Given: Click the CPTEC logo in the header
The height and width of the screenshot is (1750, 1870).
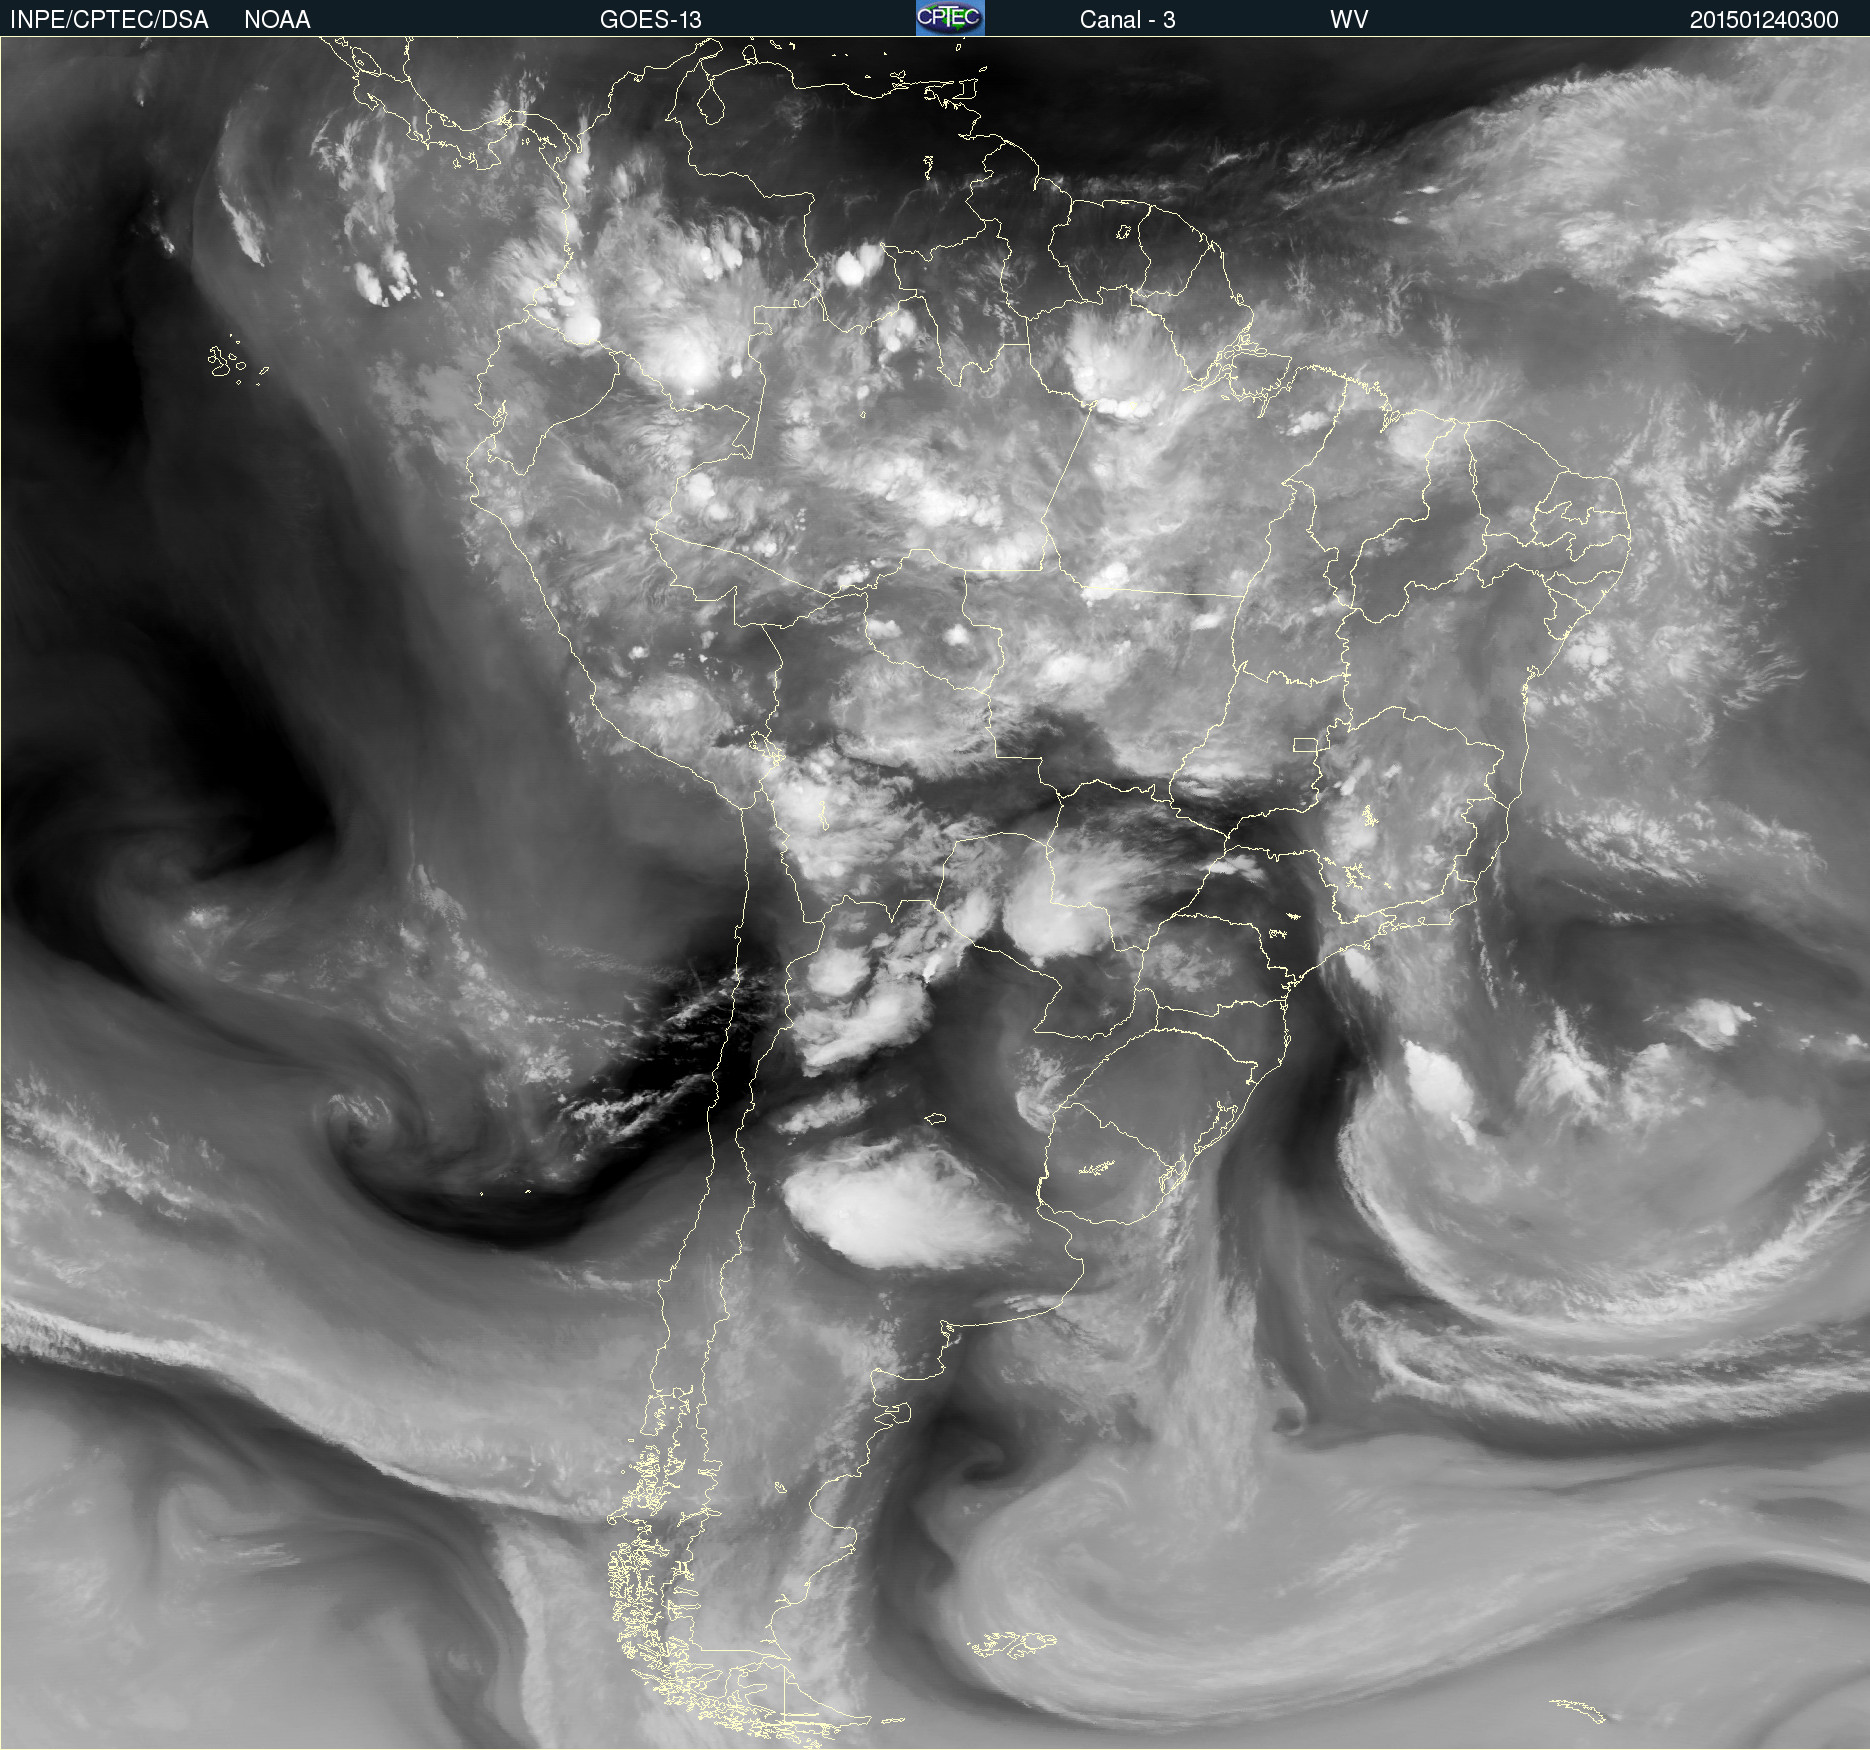Looking at the screenshot, I should pyautogui.click(x=950, y=18).
